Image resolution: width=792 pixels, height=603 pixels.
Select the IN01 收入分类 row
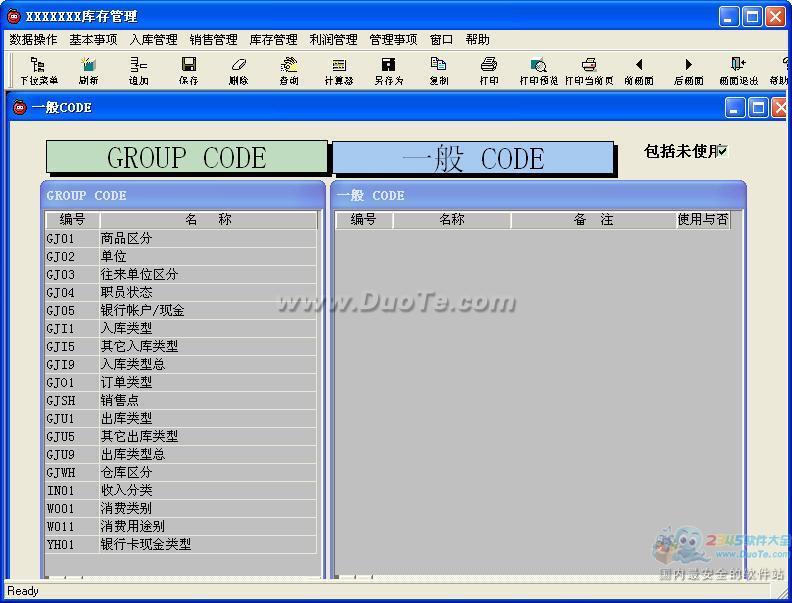click(x=181, y=491)
